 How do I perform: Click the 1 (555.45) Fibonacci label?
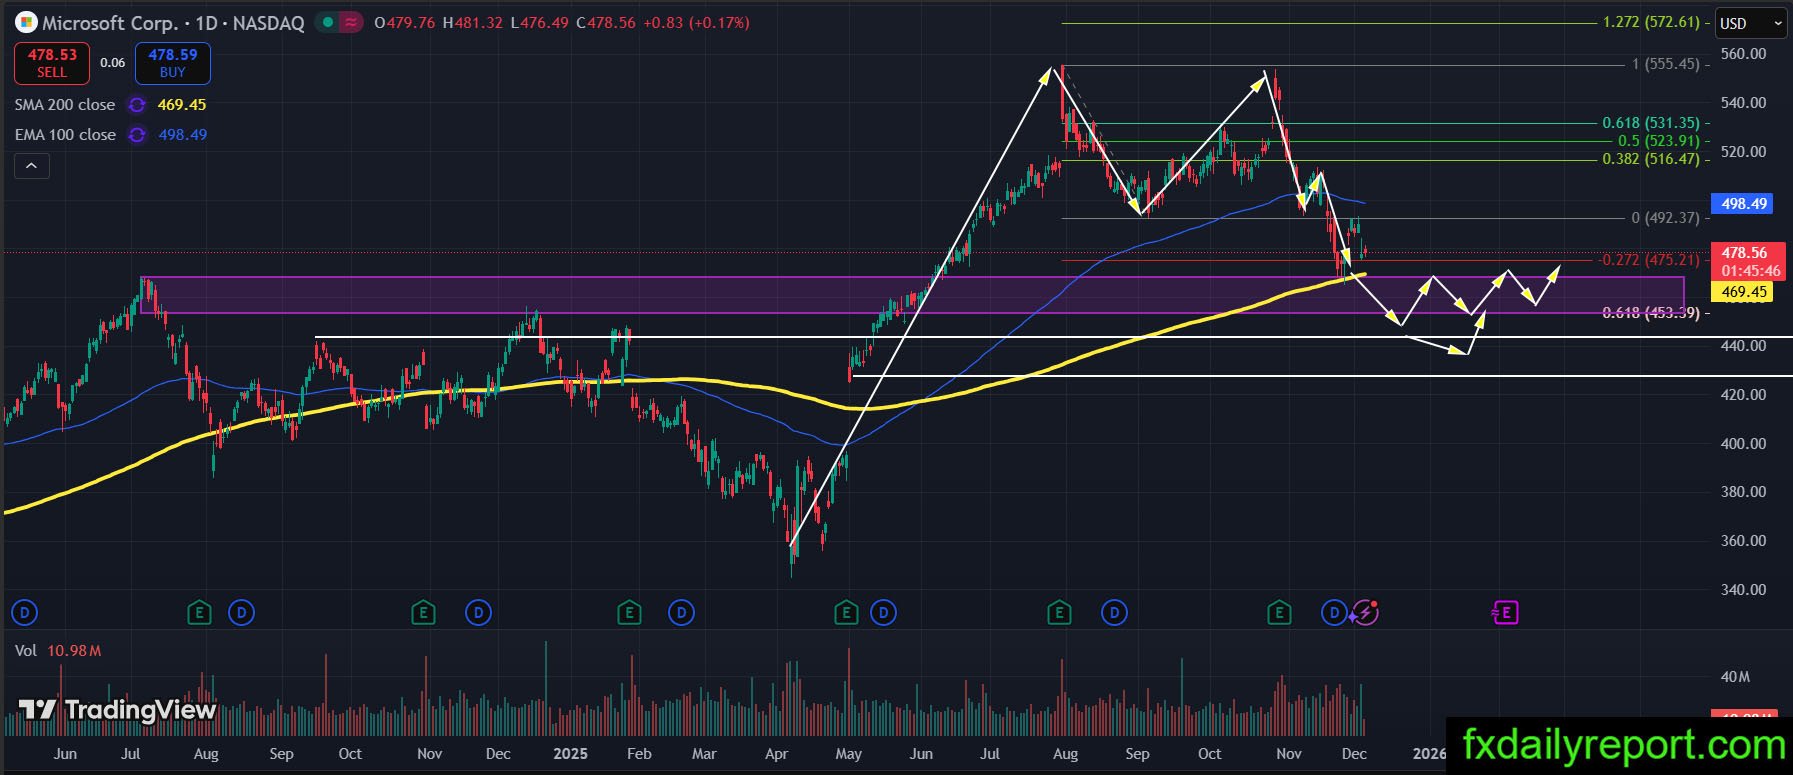click(1665, 64)
